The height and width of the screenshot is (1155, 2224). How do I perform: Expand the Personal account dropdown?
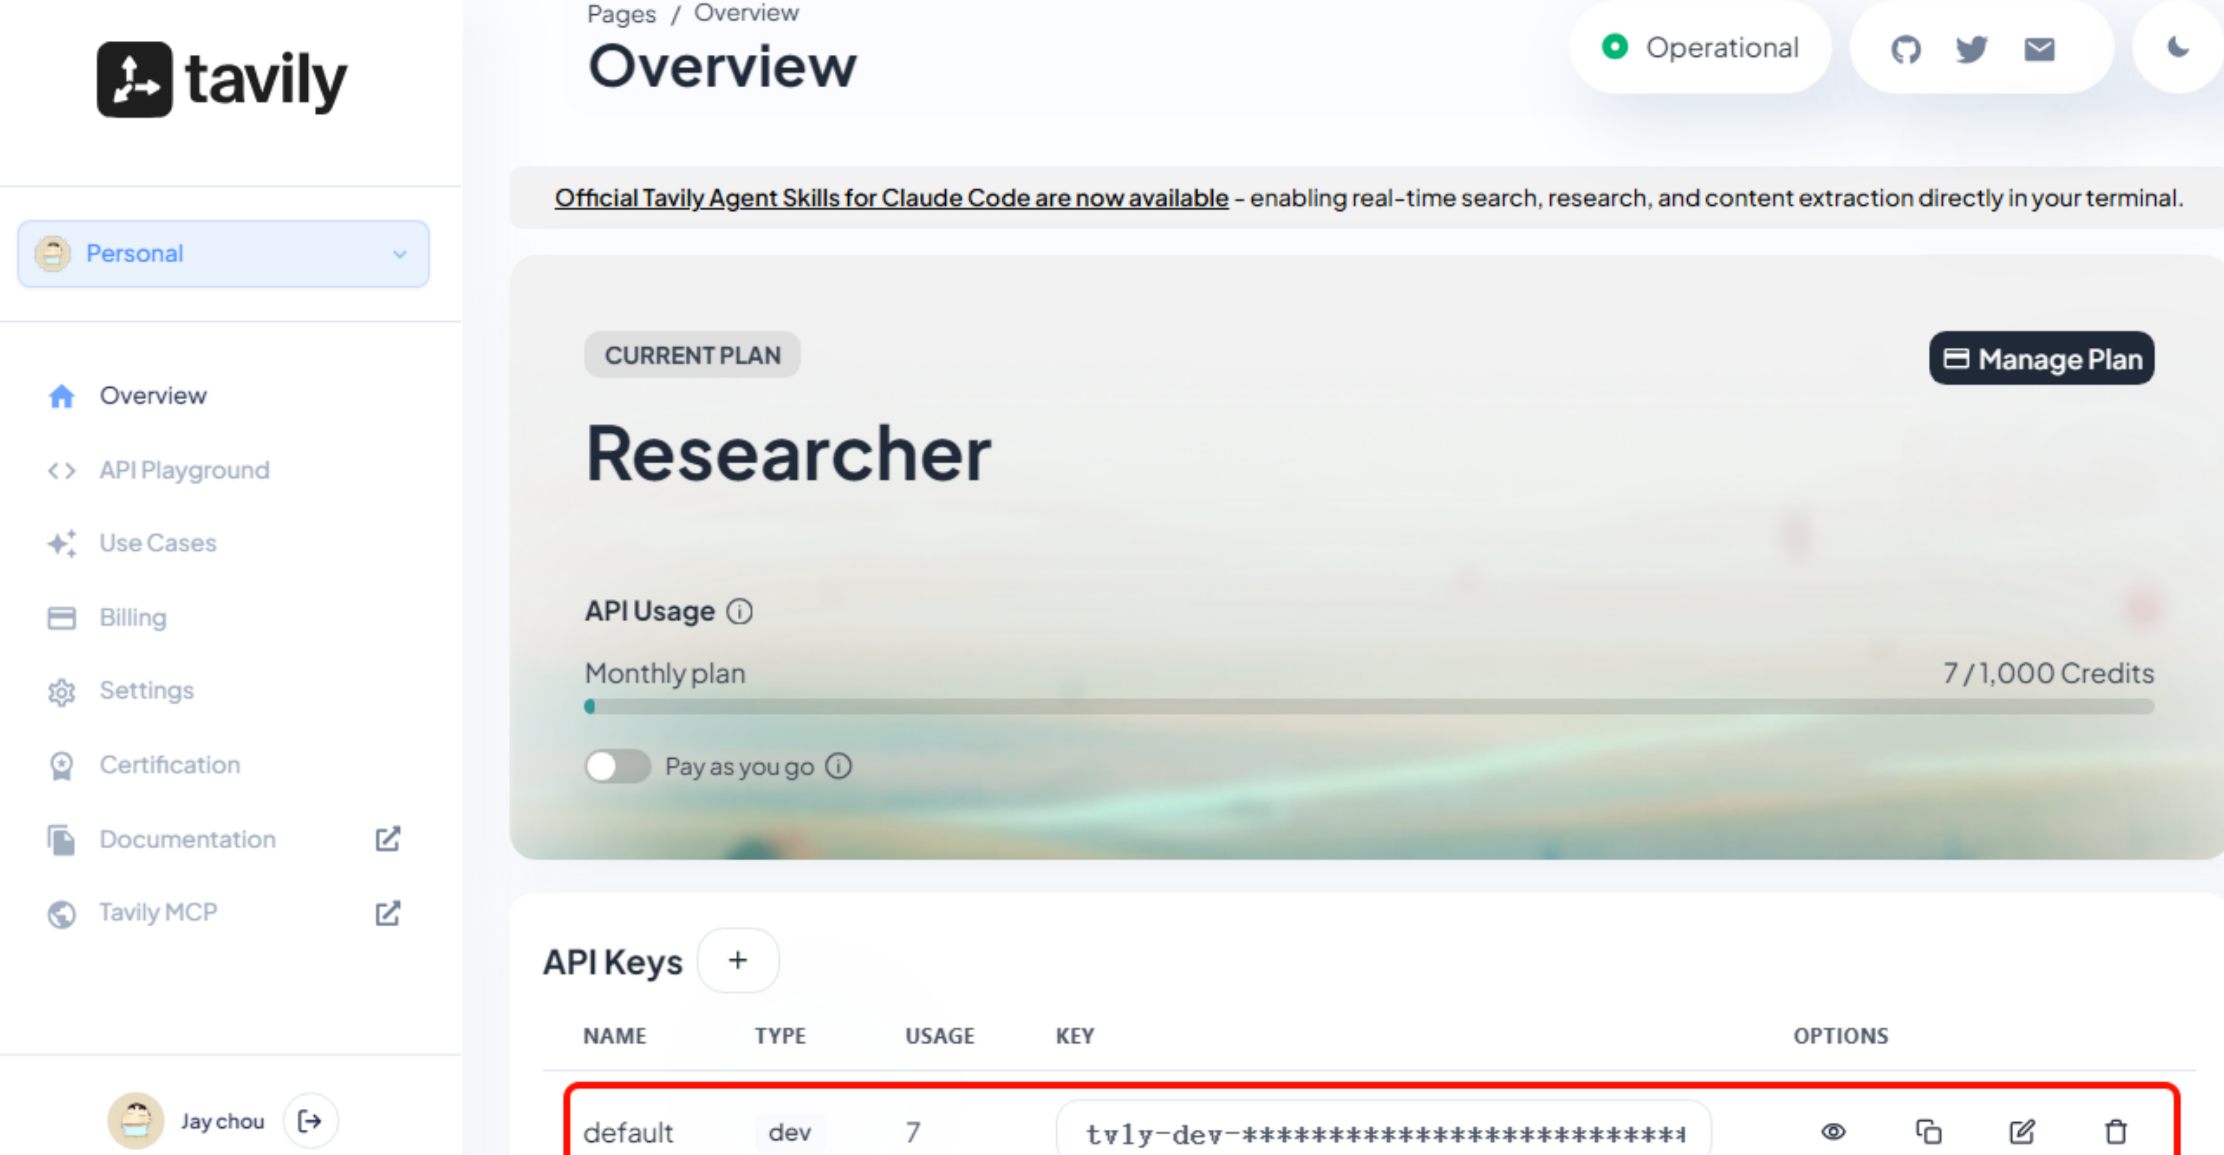223,254
